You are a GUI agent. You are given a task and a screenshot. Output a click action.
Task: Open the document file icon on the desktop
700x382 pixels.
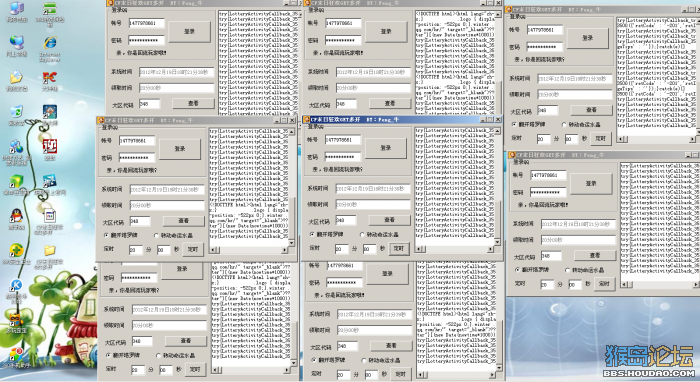coord(50,216)
